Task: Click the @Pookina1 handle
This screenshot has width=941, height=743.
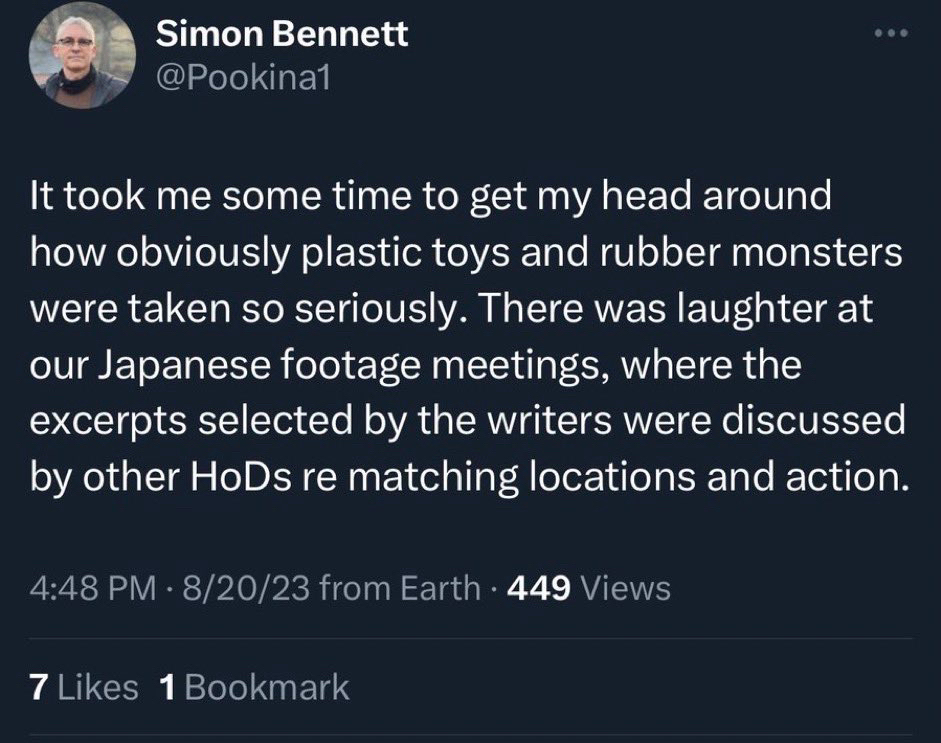Action: 243,78
